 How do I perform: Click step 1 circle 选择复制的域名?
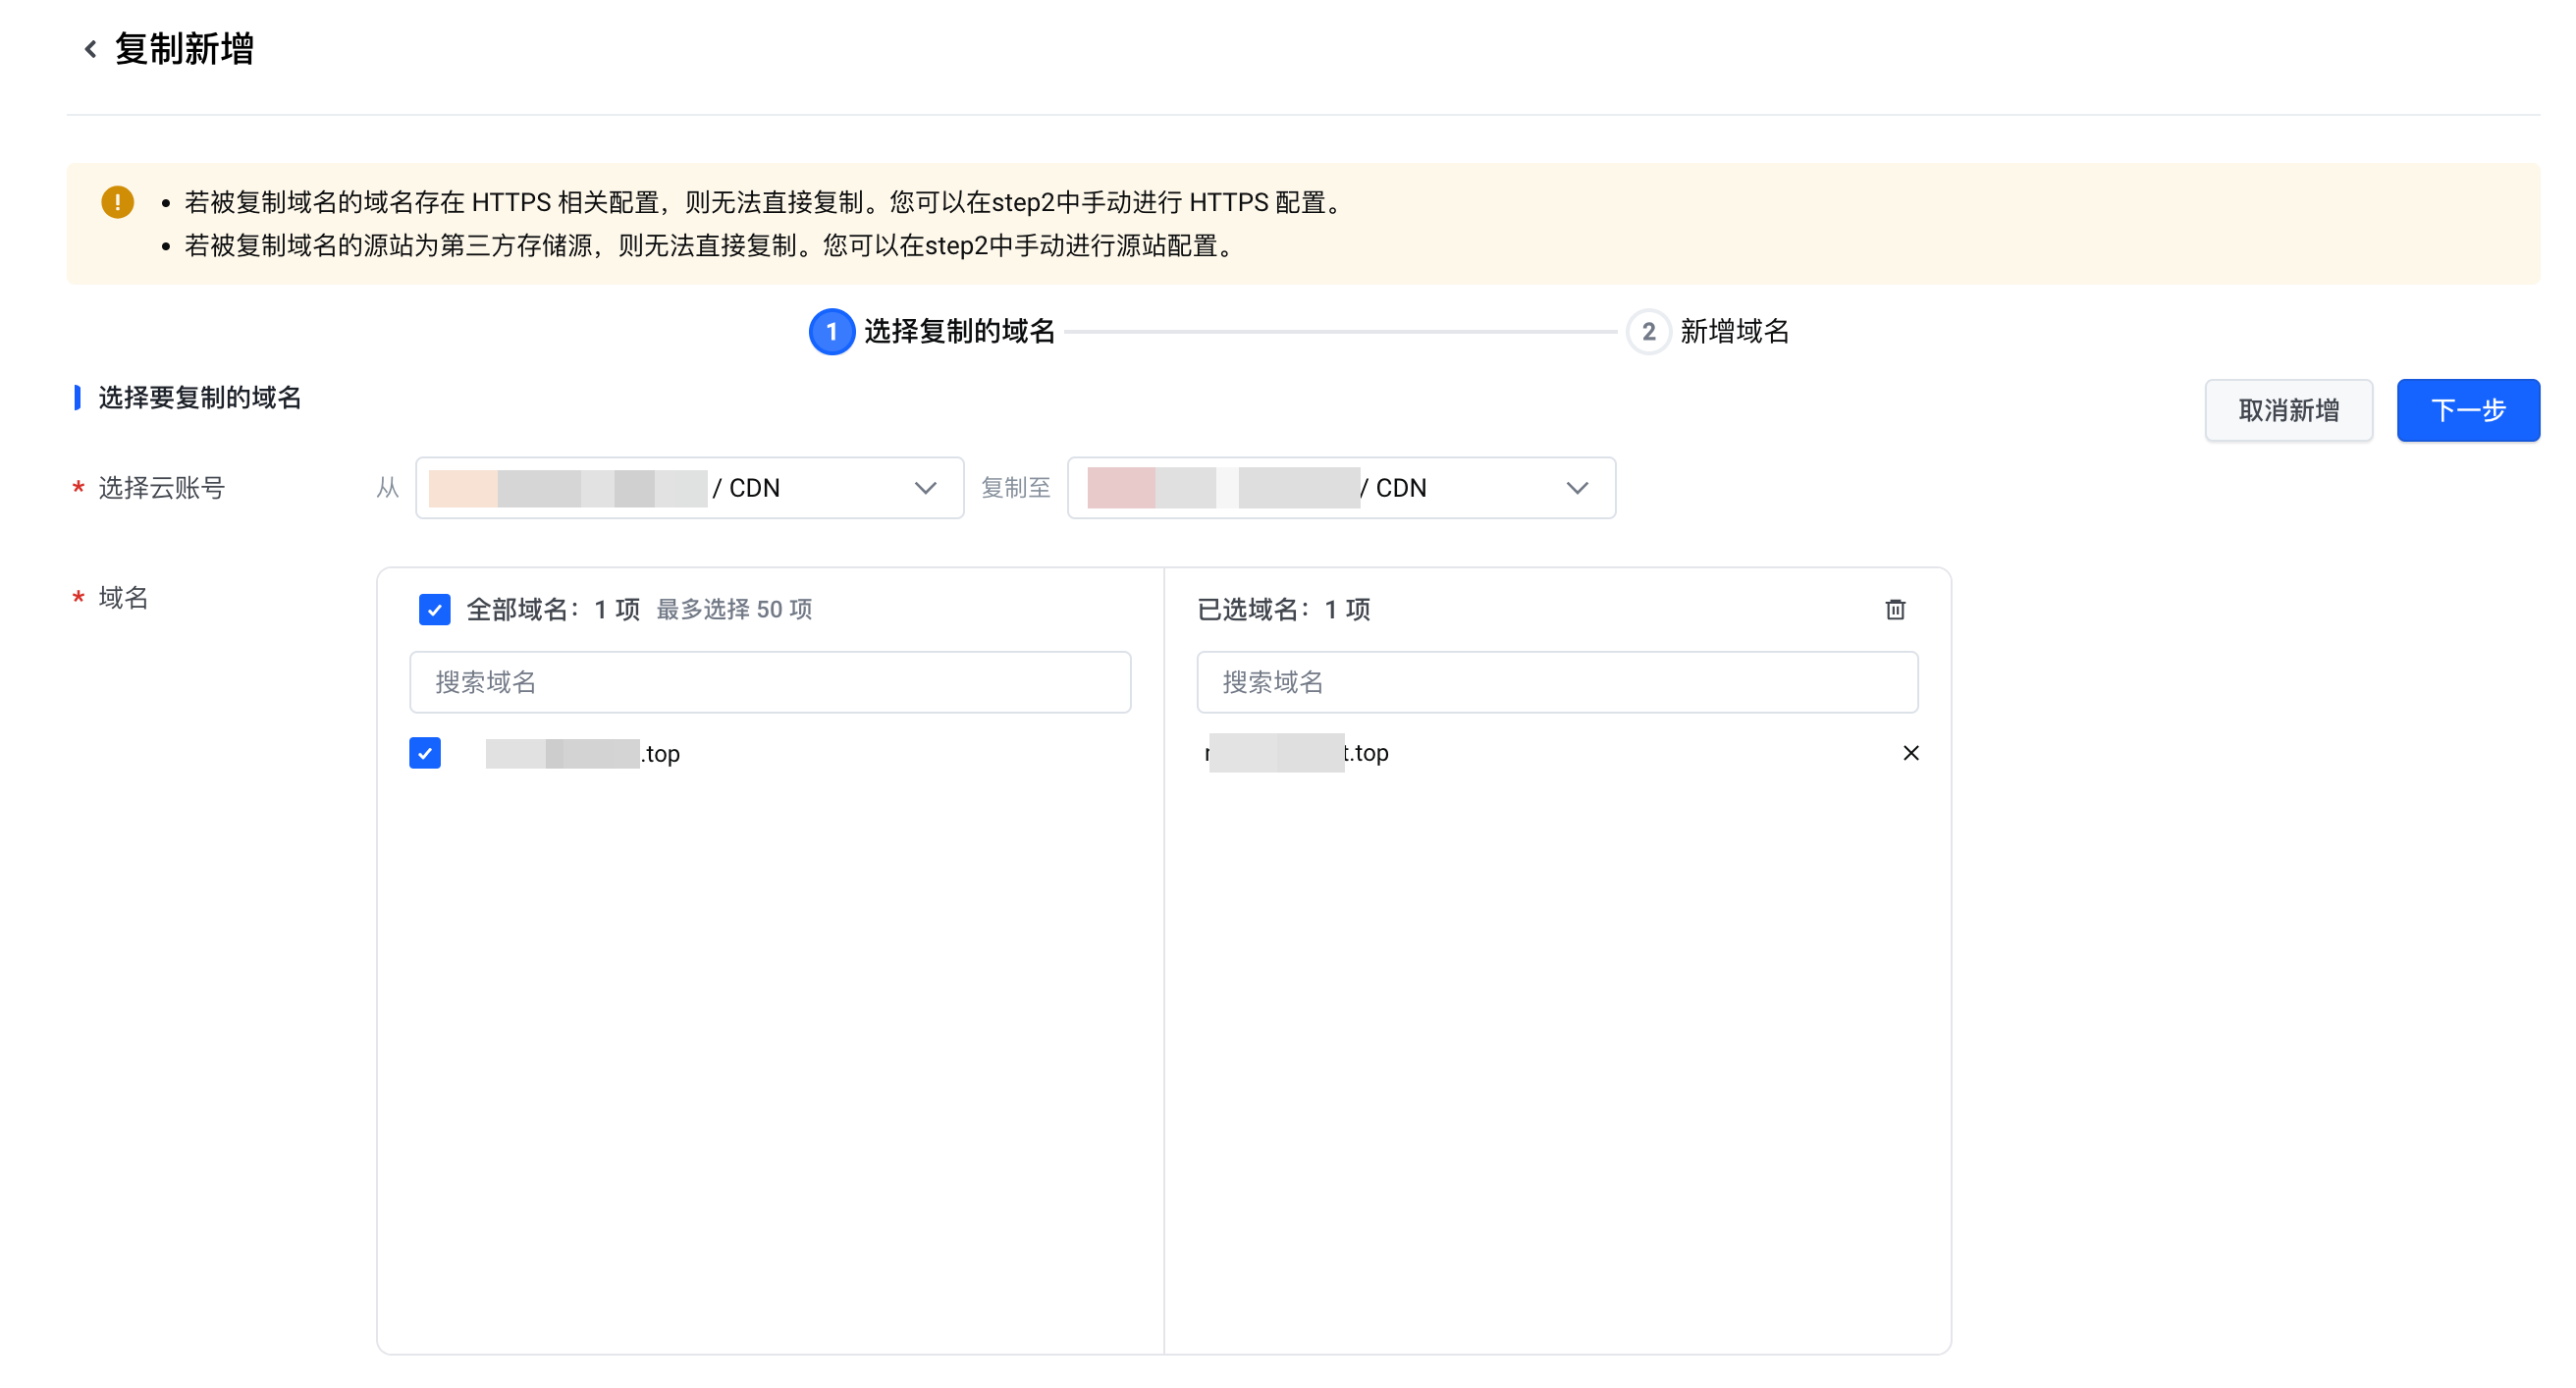click(x=831, y=332)
